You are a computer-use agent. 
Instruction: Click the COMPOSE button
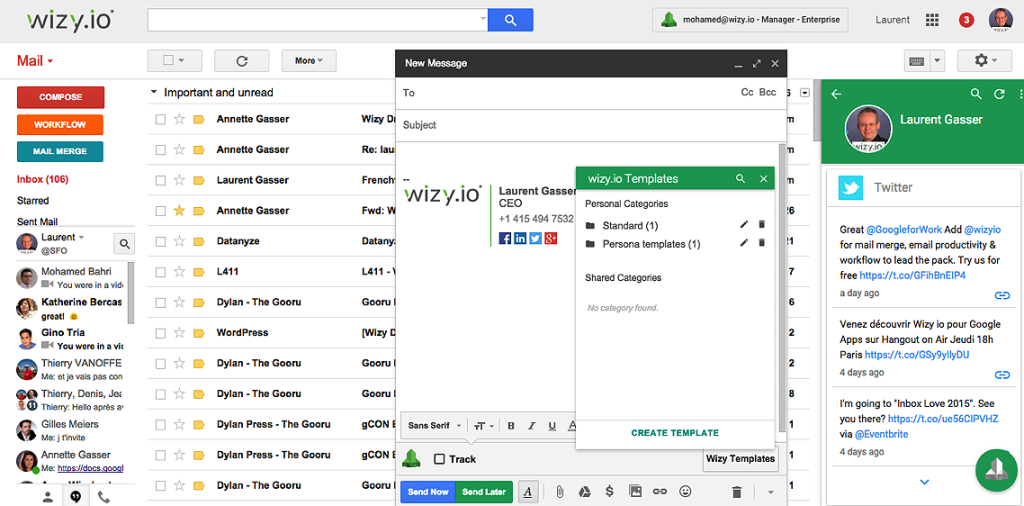[61, 97]
